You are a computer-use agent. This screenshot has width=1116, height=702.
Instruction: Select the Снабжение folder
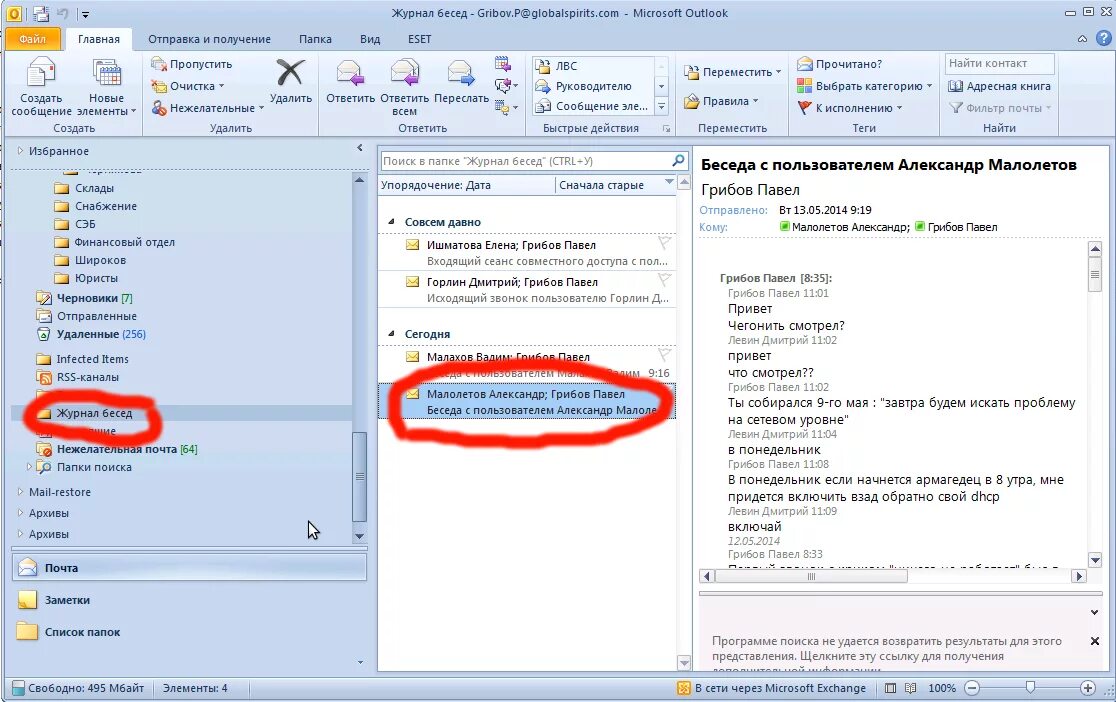coord(106,206)
